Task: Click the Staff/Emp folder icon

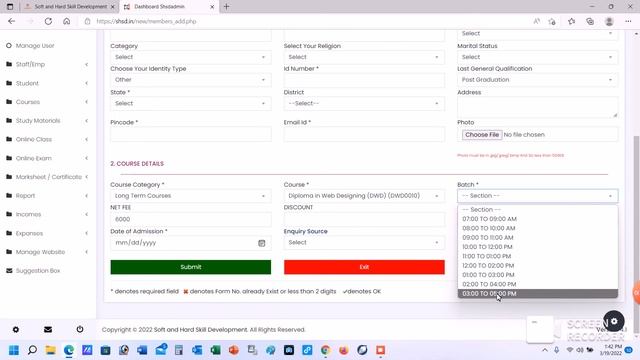Action: point(9,64)
